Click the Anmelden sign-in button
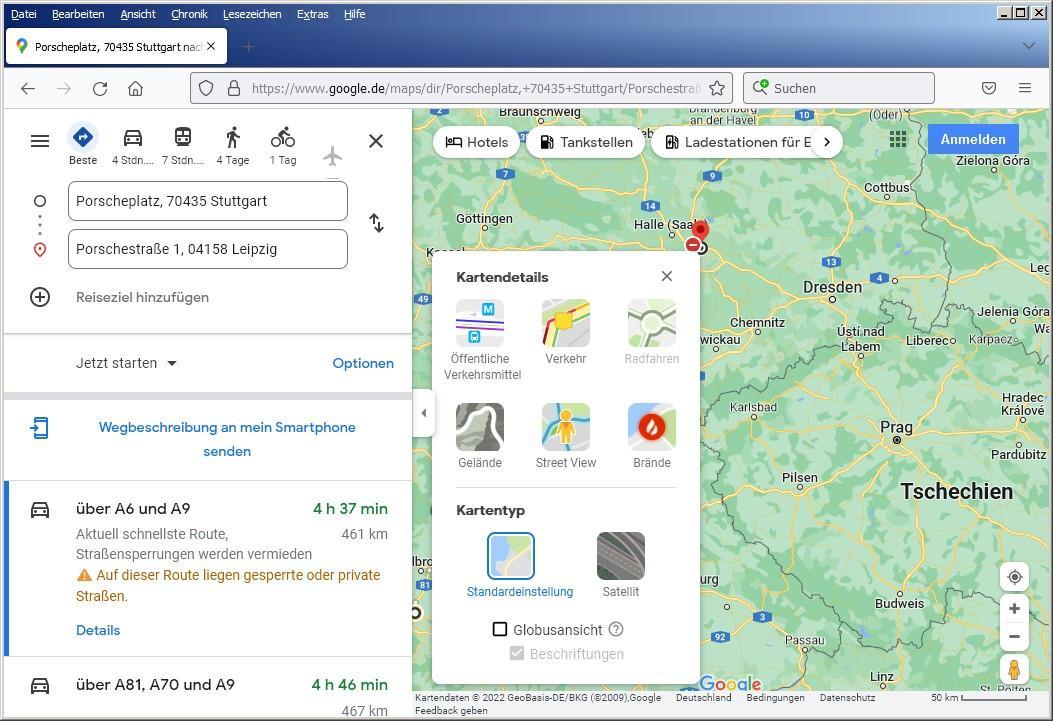The width and height of the screenshot is (1053, 721). (x=972, y=139)
